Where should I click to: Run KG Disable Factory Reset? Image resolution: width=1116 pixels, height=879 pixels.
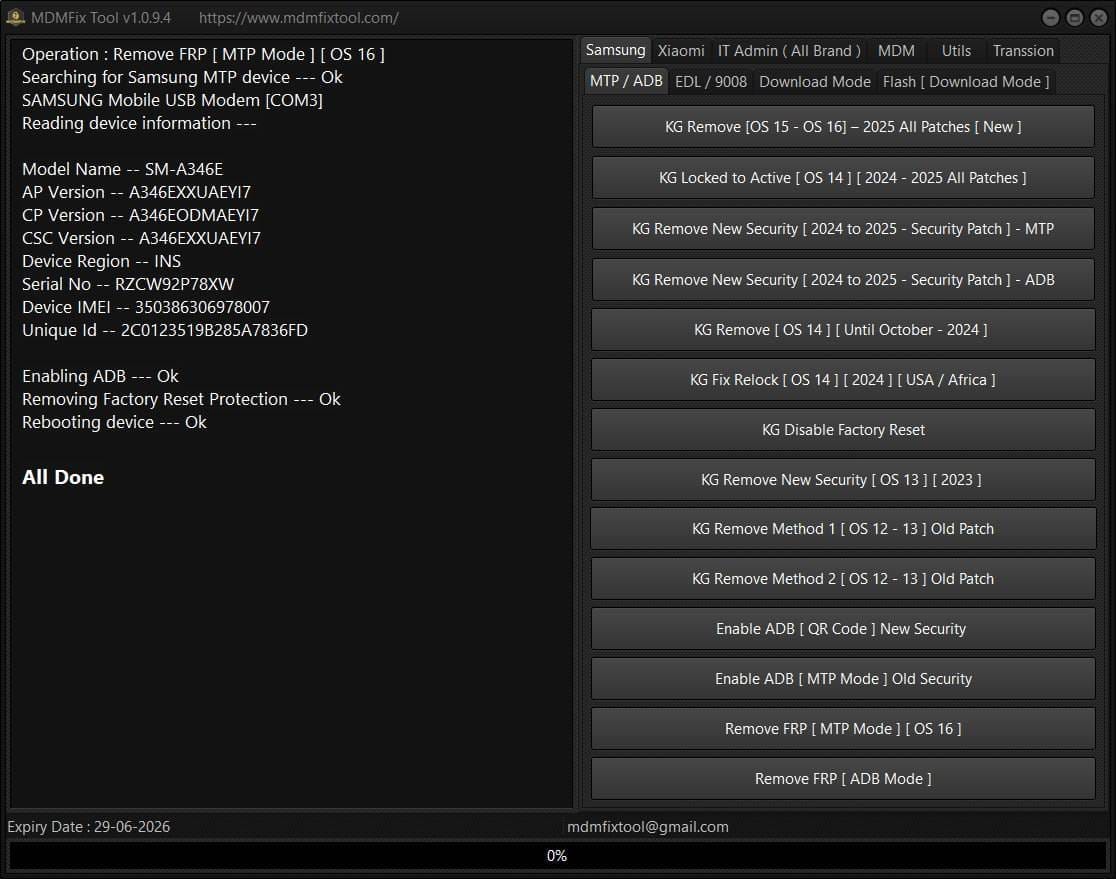[x=842, y=429]
